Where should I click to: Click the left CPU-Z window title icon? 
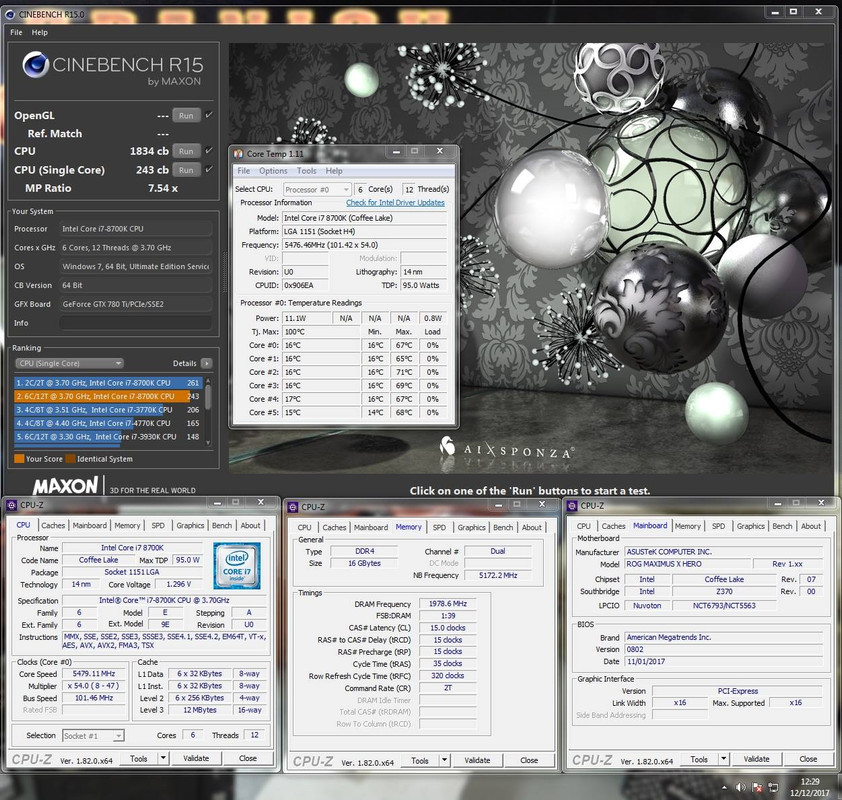coord(12,505)
